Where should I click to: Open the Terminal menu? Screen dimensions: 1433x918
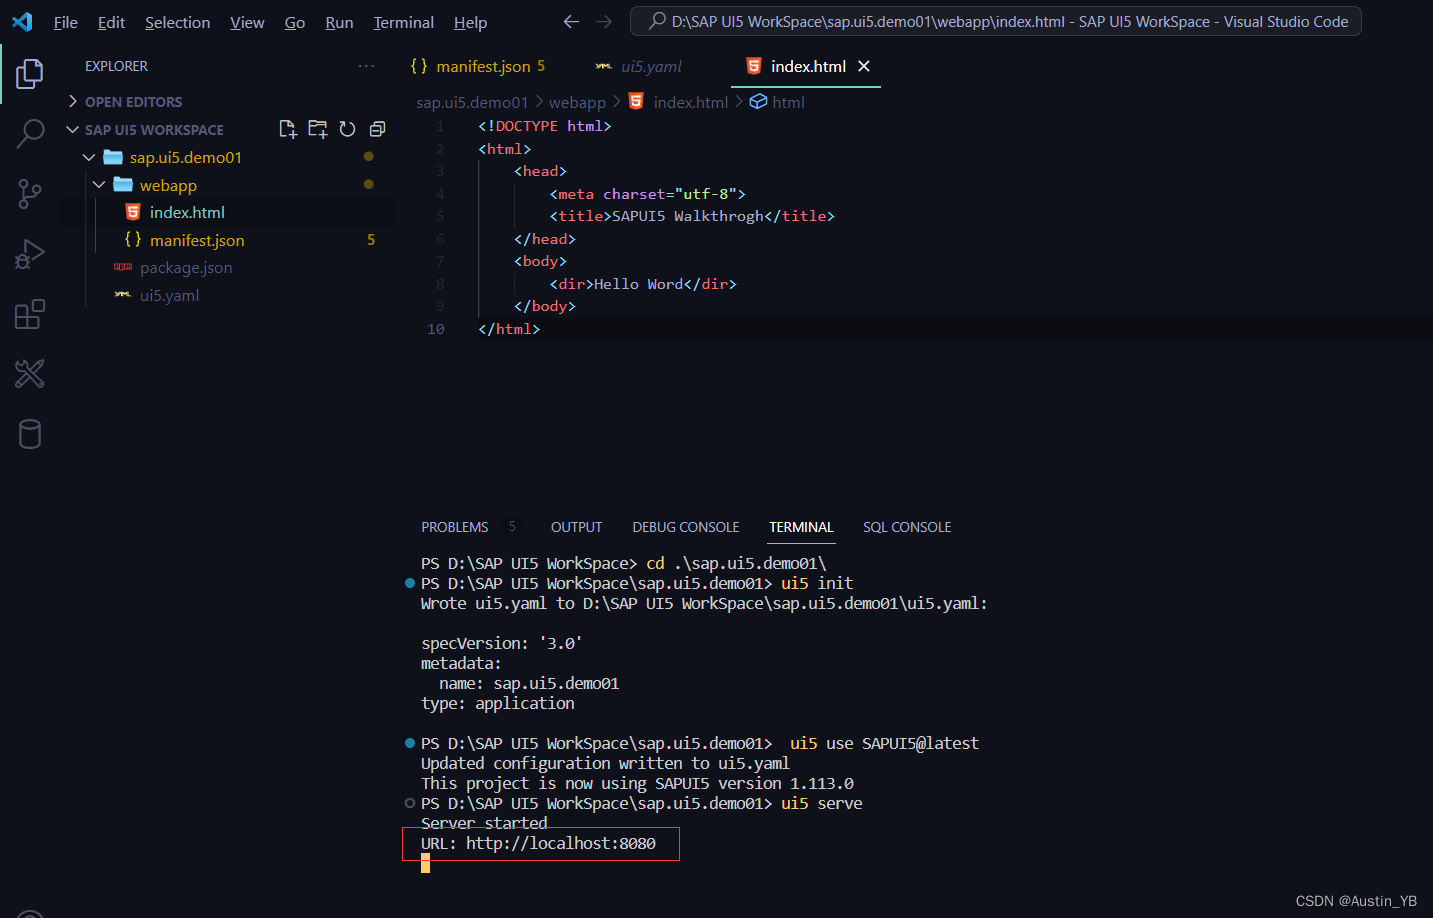pos(403,22)
